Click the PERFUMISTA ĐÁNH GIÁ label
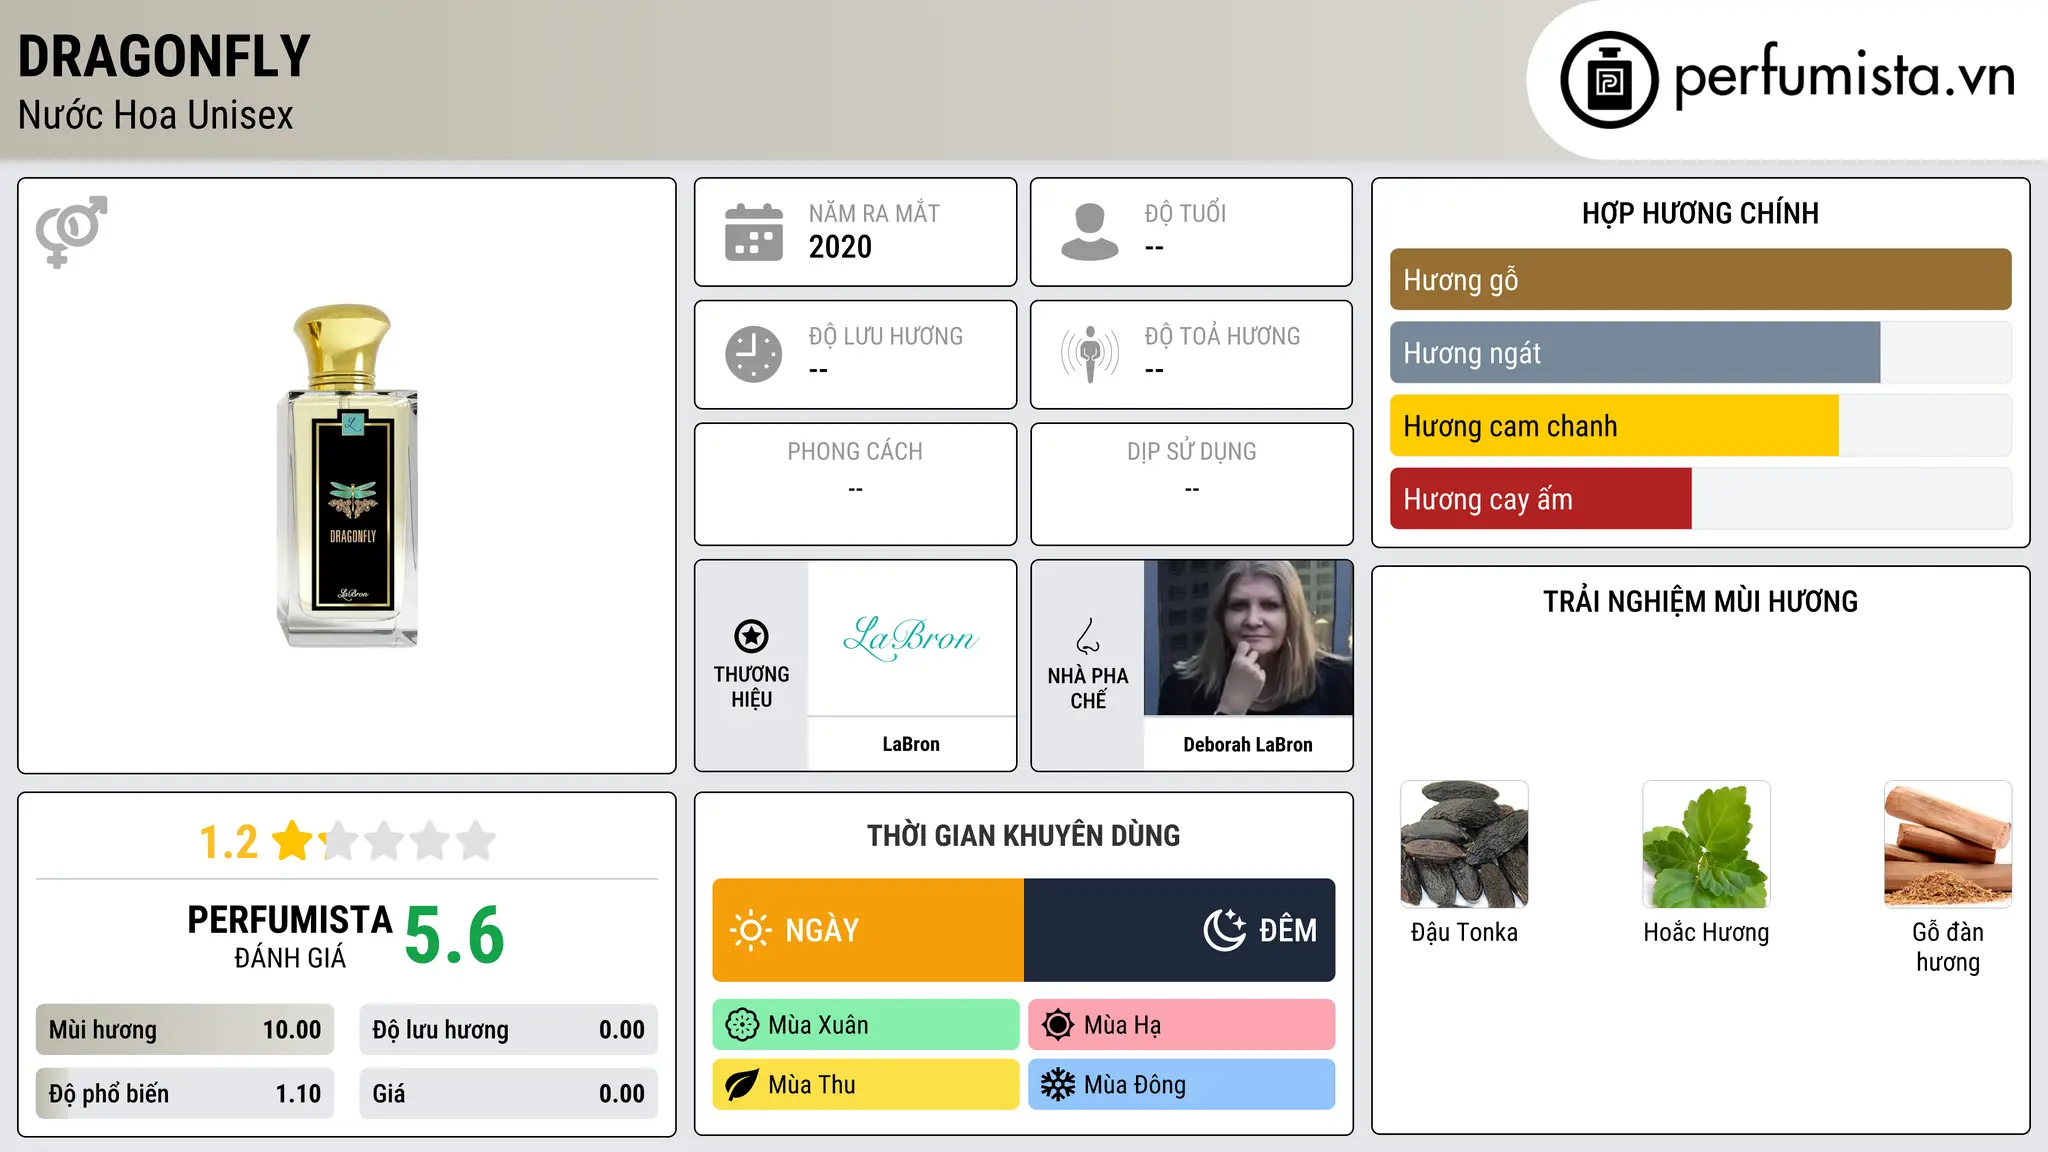The image size is (2048, 1152). (x=290, y=936)
